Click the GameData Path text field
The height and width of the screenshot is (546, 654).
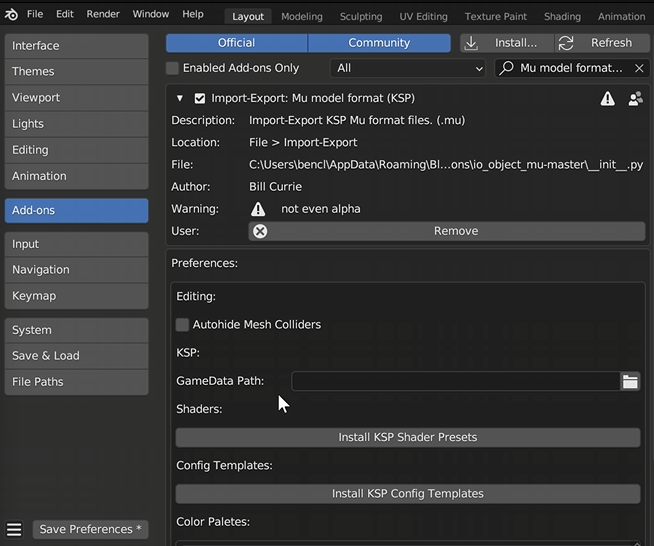(x=455, y=381)
